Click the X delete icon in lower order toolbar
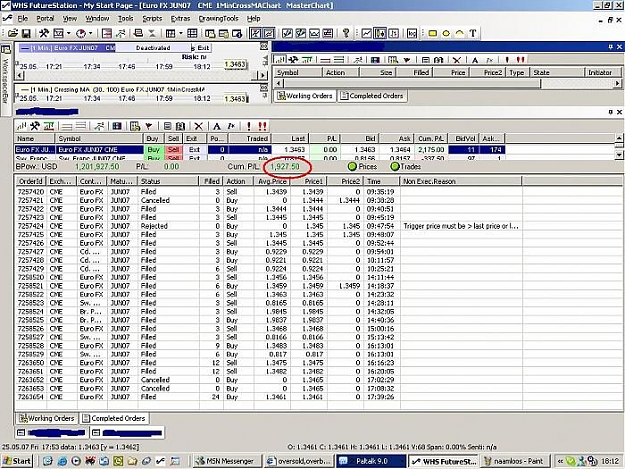The image size is (625, 469). pos(199,126)
